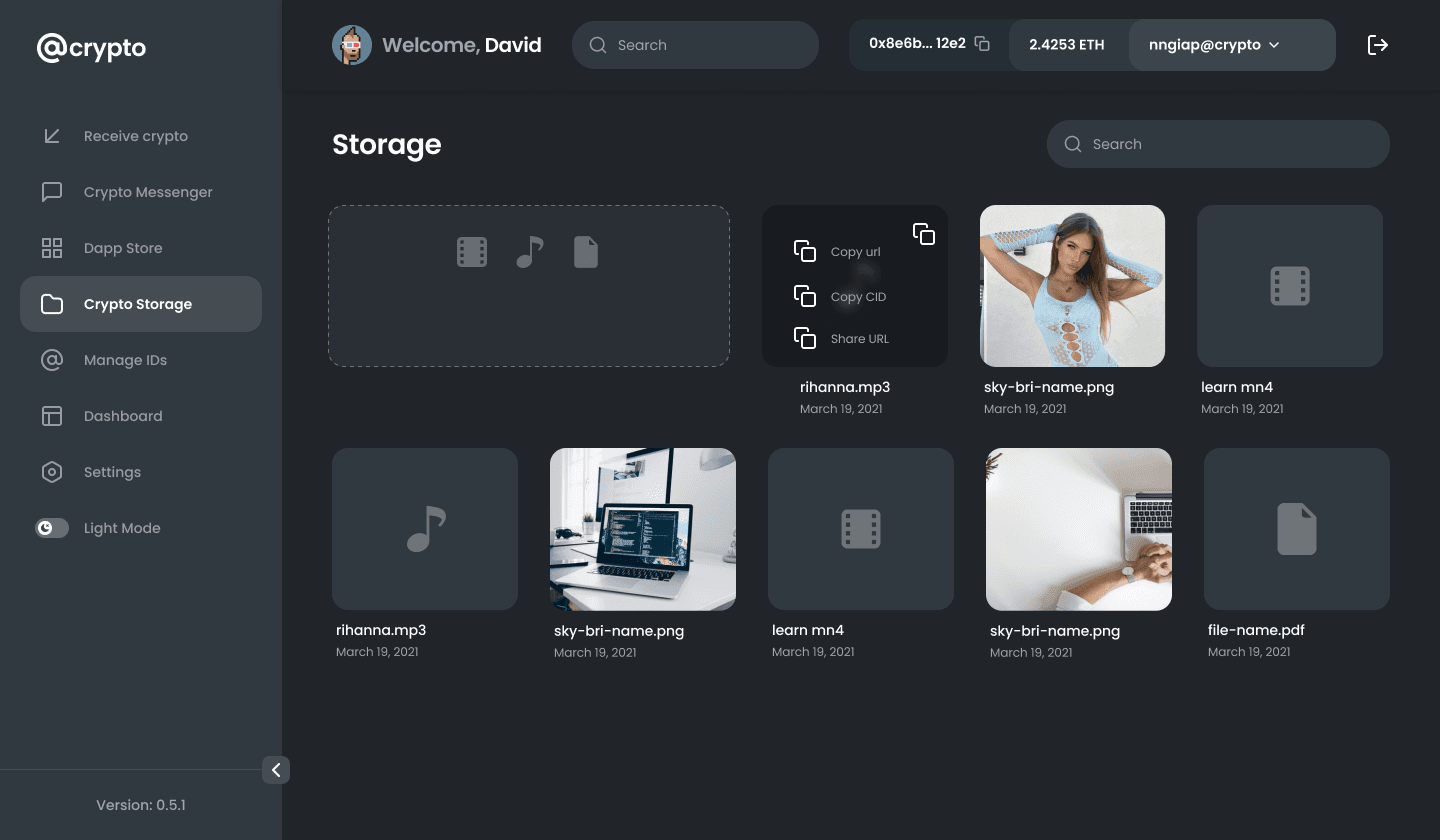This screenshot has height=840, width=1440.
Task: Select Share URL option
Action: click(x=861, y=338)
